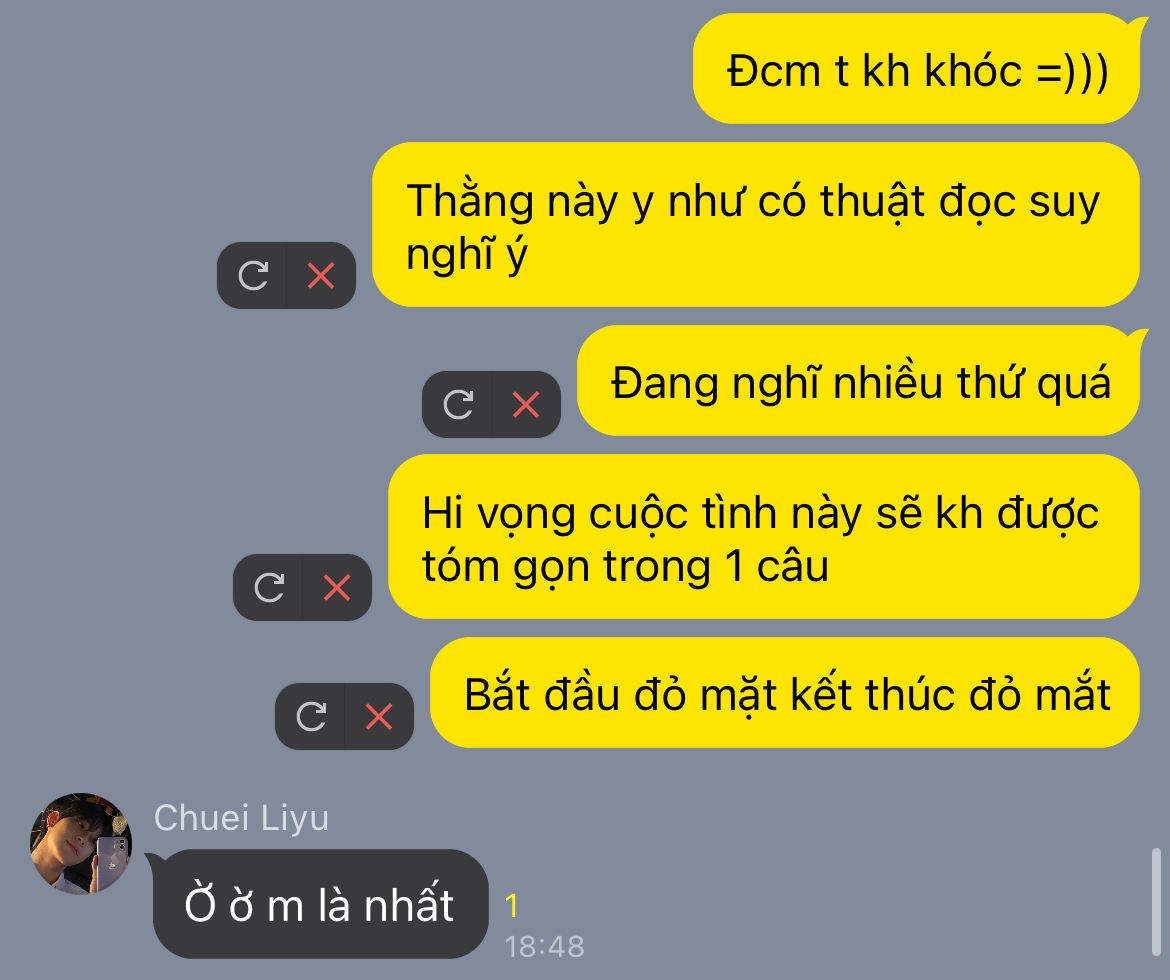1170x980 pixels.
Task: Select the "Đcm t kh khóc =)))" bubble
Action: pyautogui.click(x=916, y=70)
